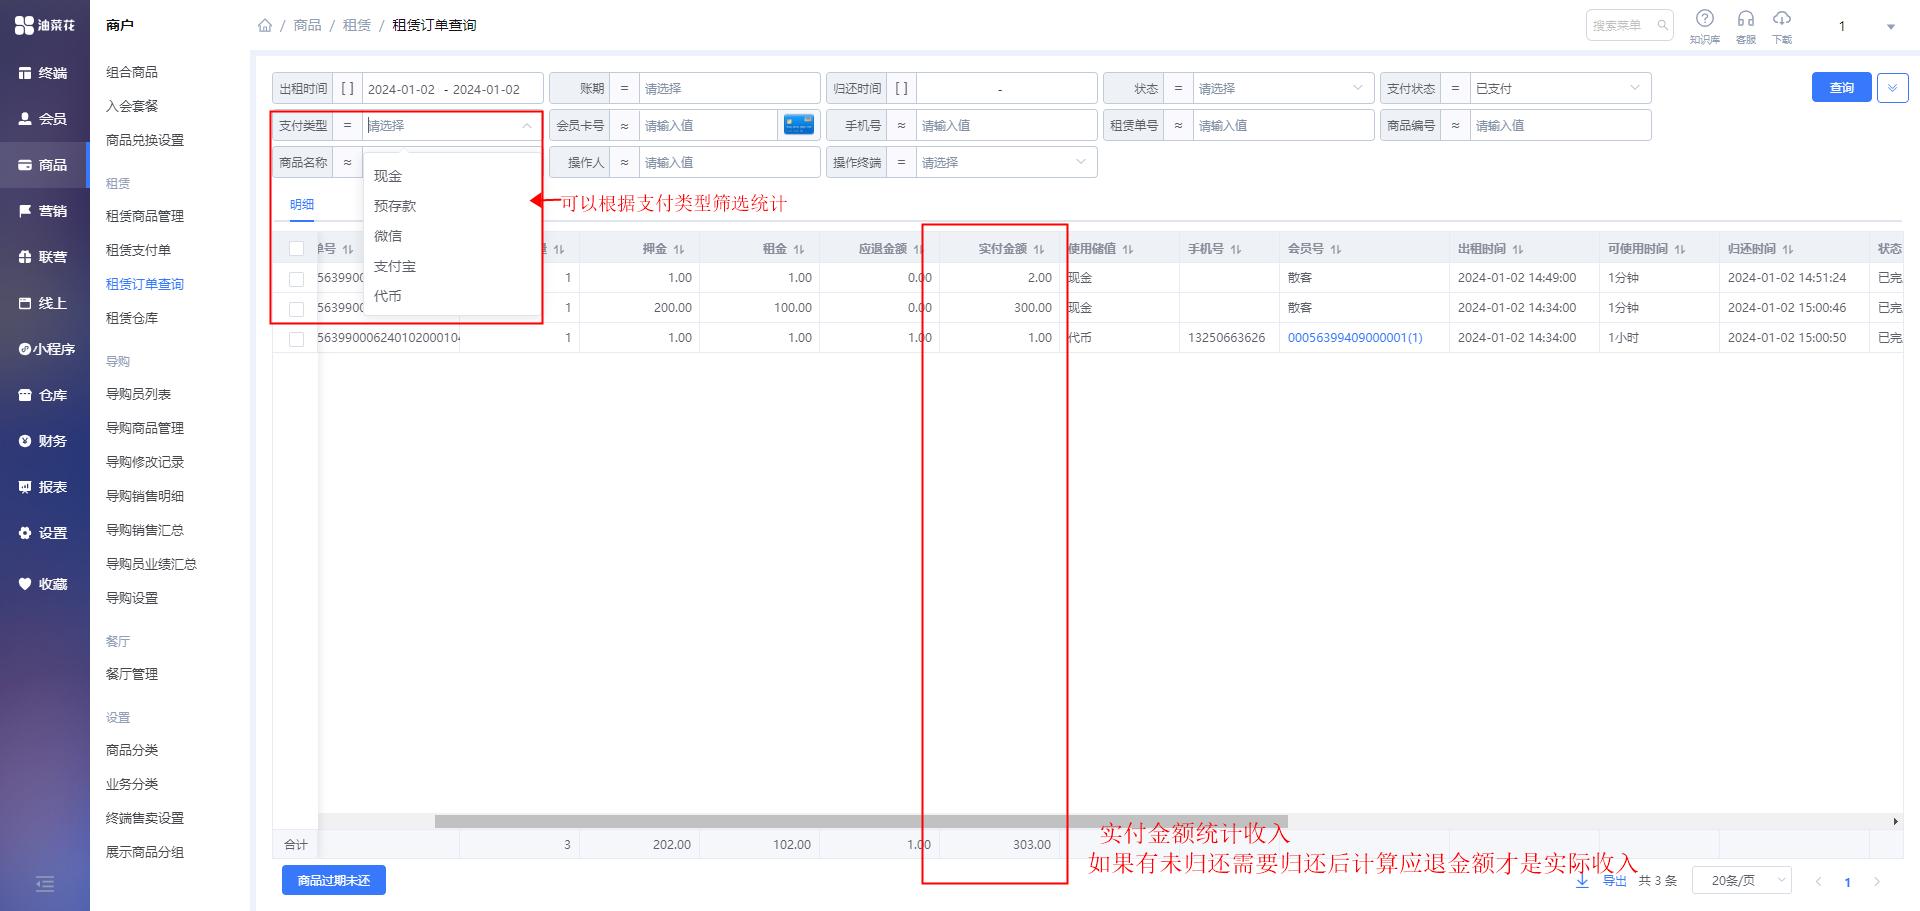The height and width of the screenshot is (911, 1920).
Task: Open the user account dropdown arrow
Action: tap(1890, 27)
